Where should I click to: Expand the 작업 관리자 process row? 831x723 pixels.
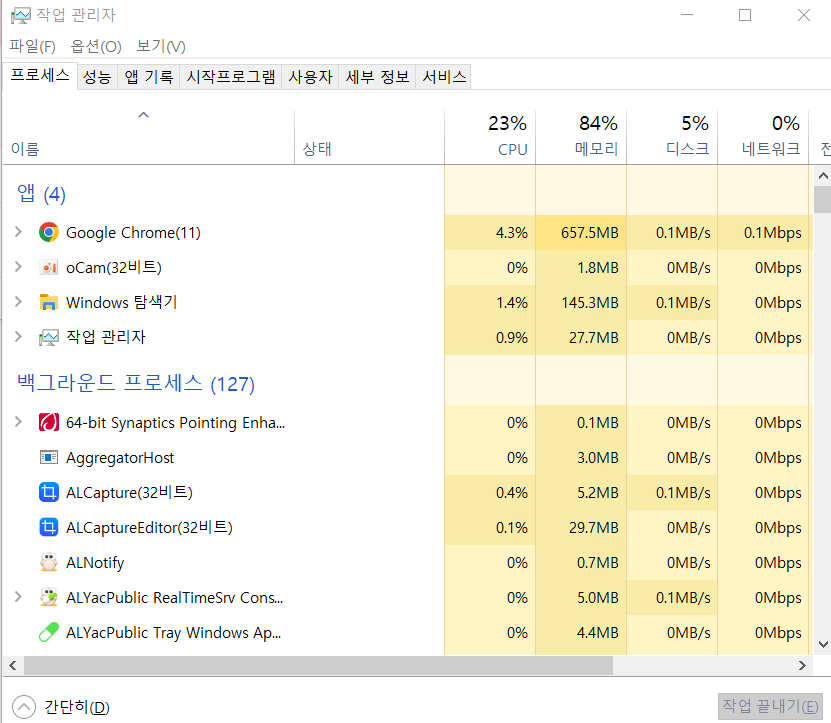18,337
